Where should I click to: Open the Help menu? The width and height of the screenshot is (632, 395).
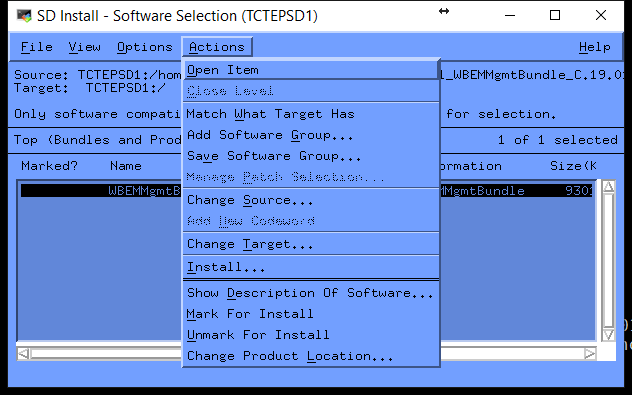(595, 47)
